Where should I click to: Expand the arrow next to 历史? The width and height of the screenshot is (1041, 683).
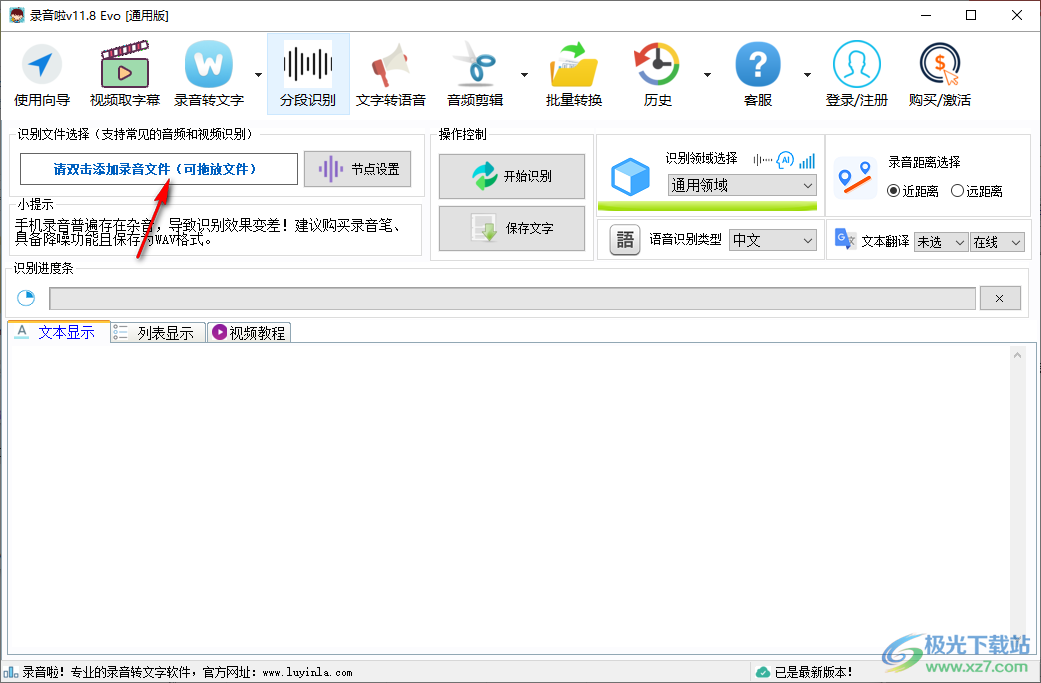tap(707, 75)
